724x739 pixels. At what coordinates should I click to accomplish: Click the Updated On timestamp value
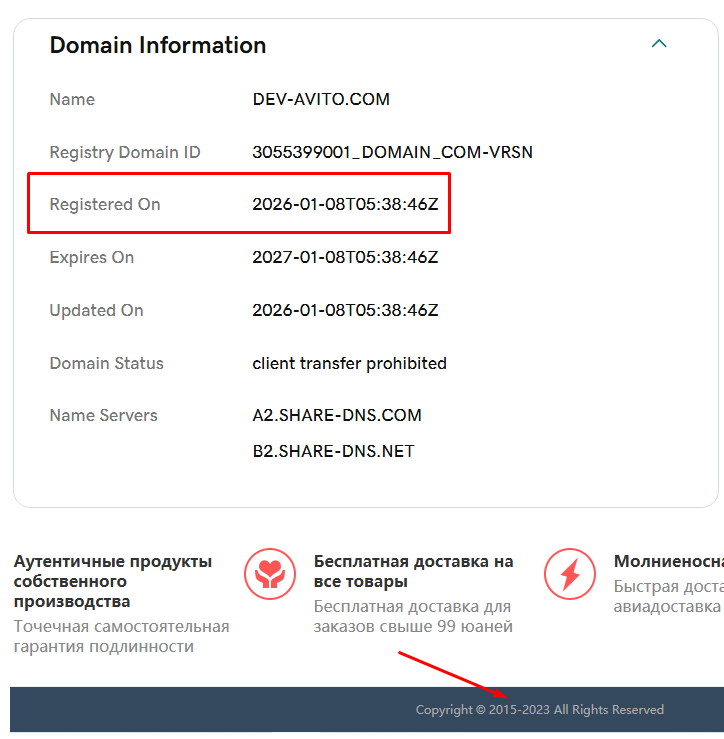click(x=346, y=310)
